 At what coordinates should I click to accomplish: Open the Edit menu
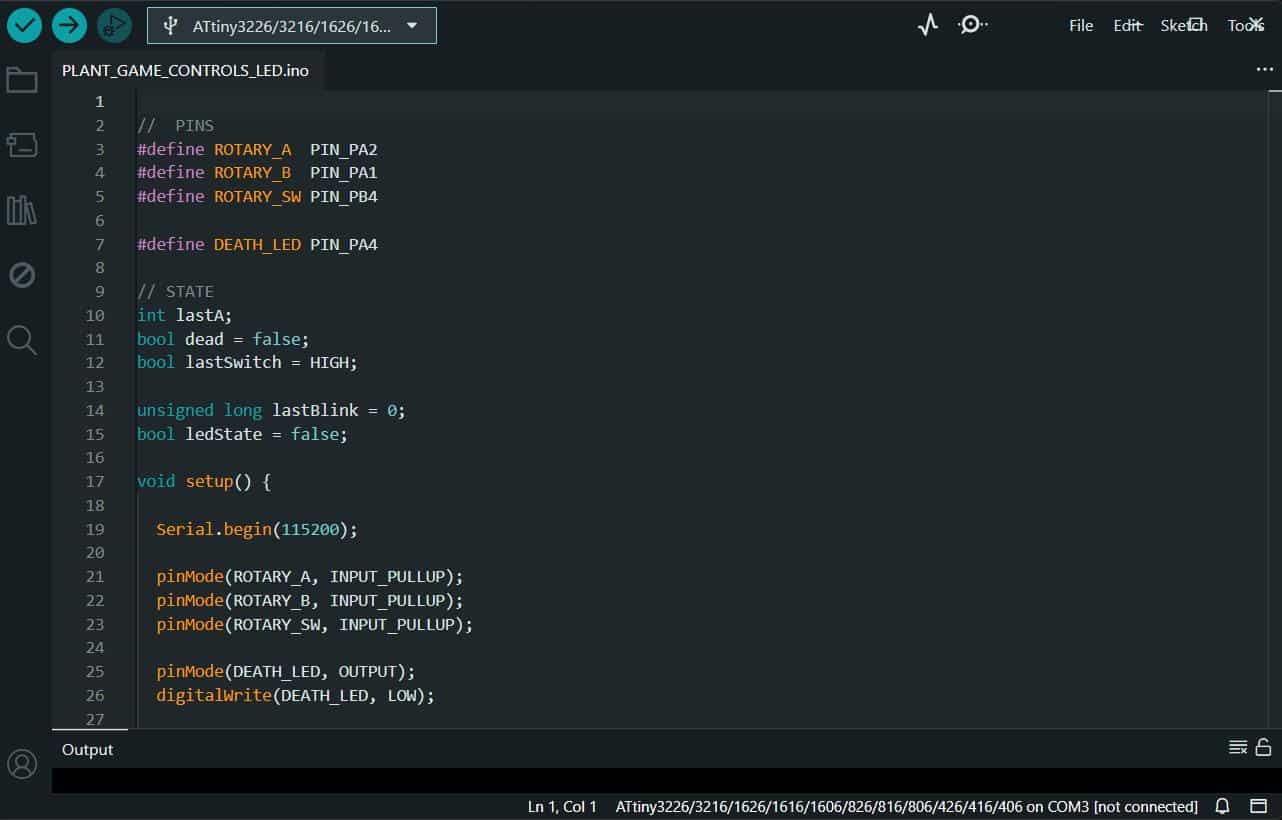(1127, 26)
